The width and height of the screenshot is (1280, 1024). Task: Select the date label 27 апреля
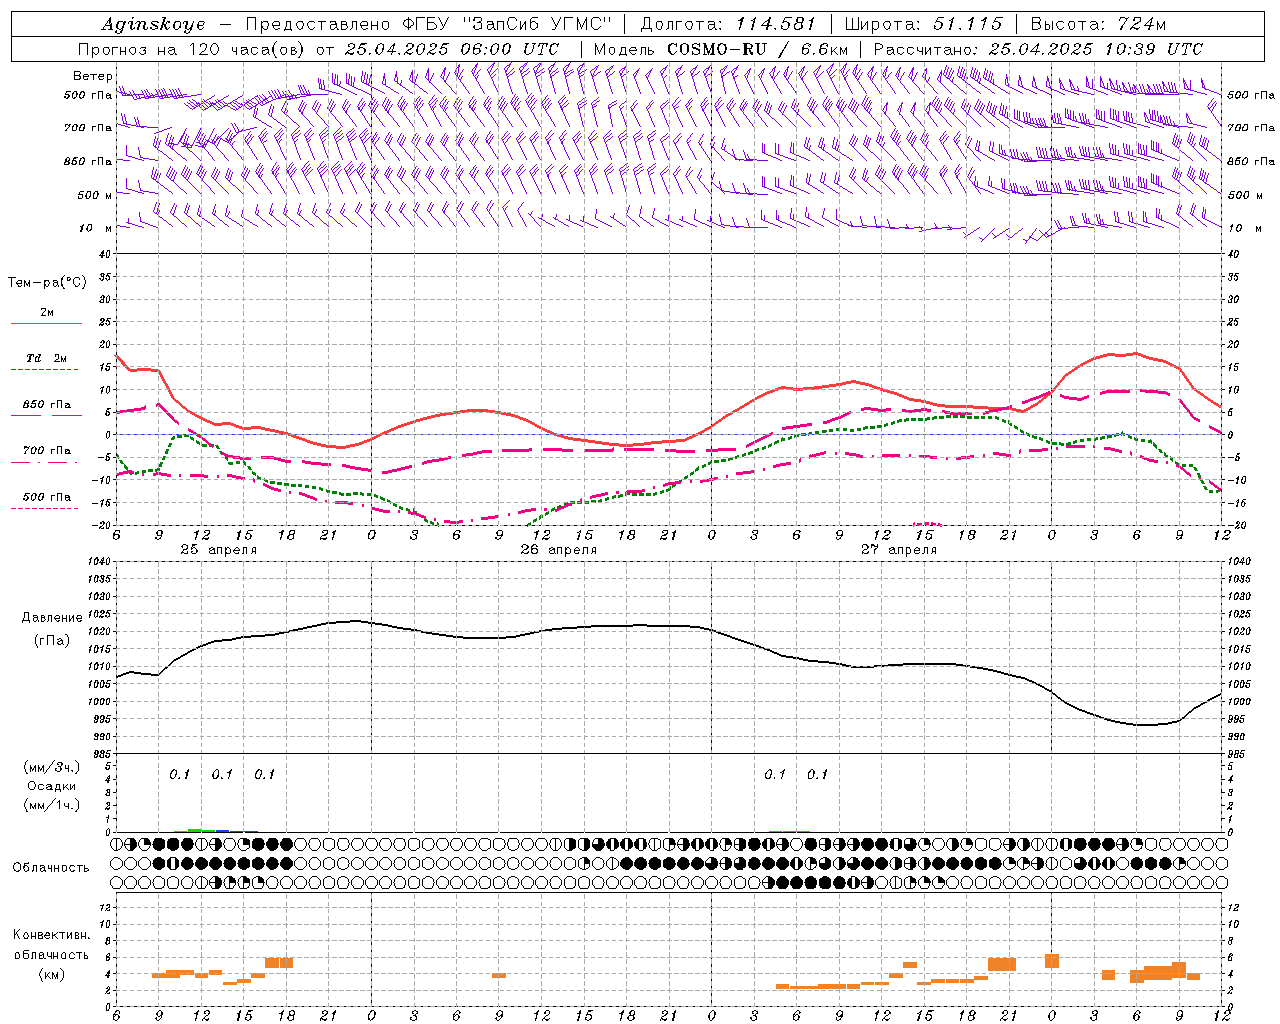(899, 550)
